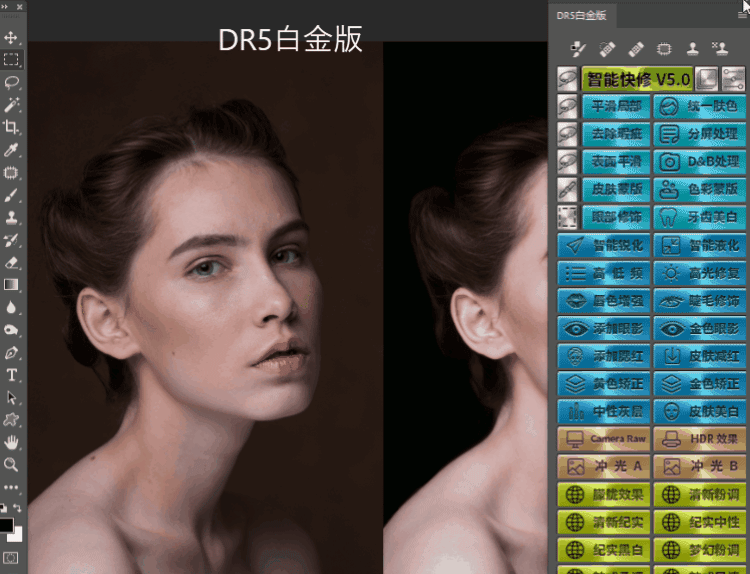Viewport: 750px width, 574px height.
Task: Select the Move tool
Action: pos(12,38)
